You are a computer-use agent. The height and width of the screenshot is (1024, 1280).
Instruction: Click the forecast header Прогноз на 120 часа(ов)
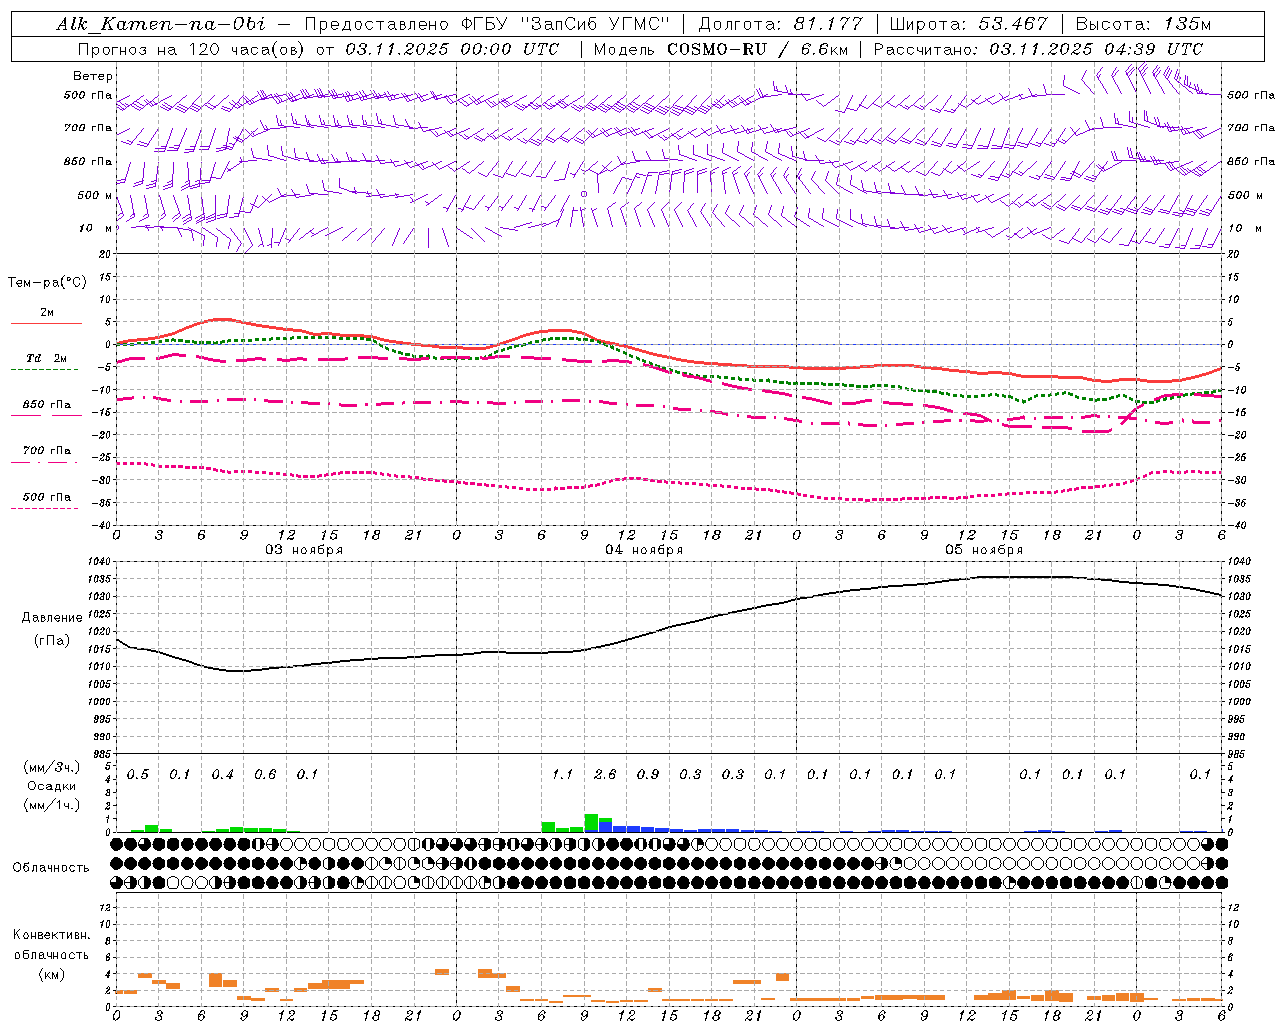193,49
